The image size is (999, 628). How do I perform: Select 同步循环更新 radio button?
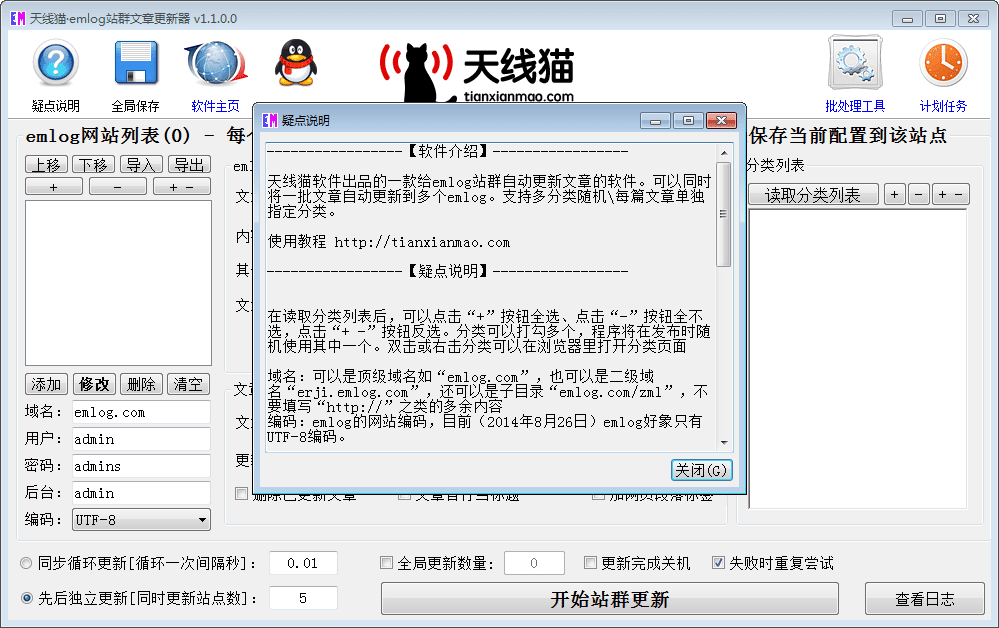point(26,563)
